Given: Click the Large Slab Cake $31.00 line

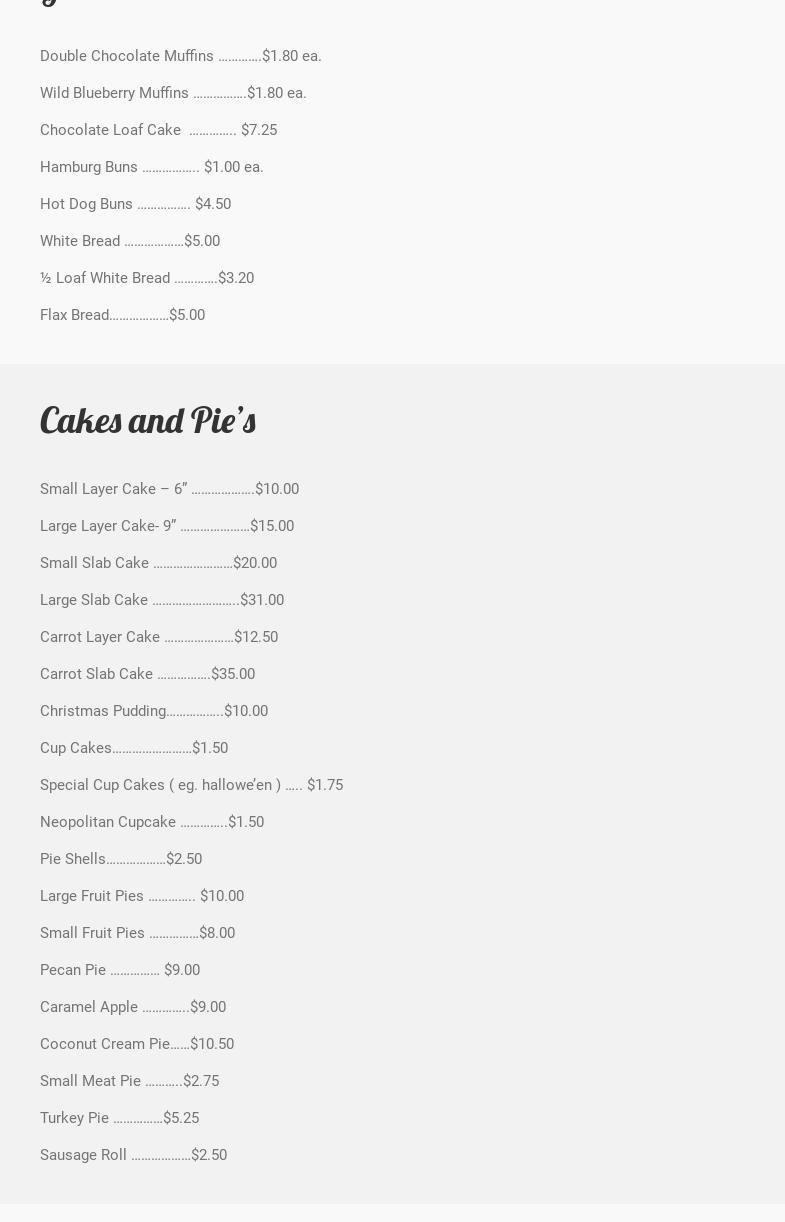Looking at the screenshot, I should (x=162, y=600).
